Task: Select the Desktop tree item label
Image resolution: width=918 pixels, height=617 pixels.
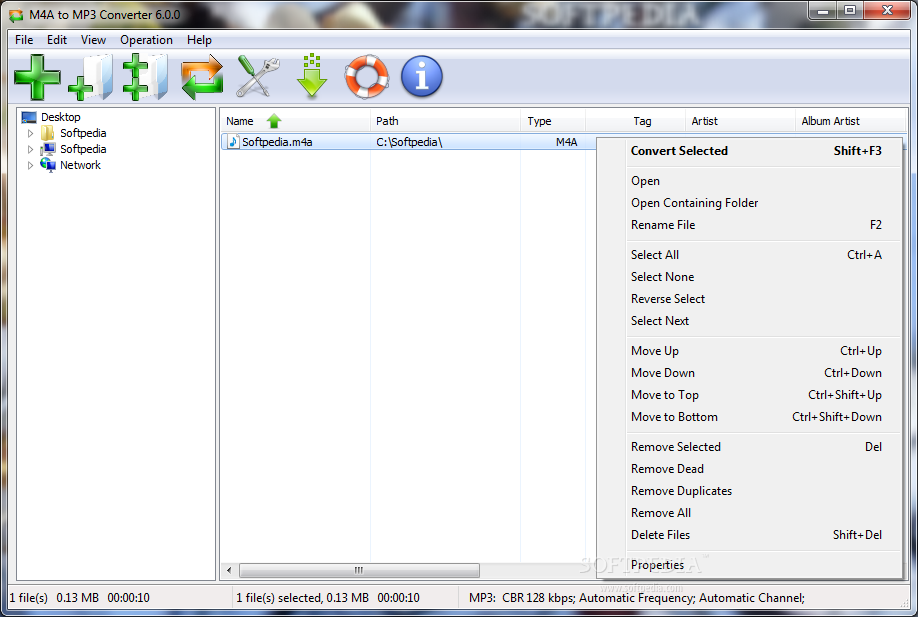Action: click(61, 117)
